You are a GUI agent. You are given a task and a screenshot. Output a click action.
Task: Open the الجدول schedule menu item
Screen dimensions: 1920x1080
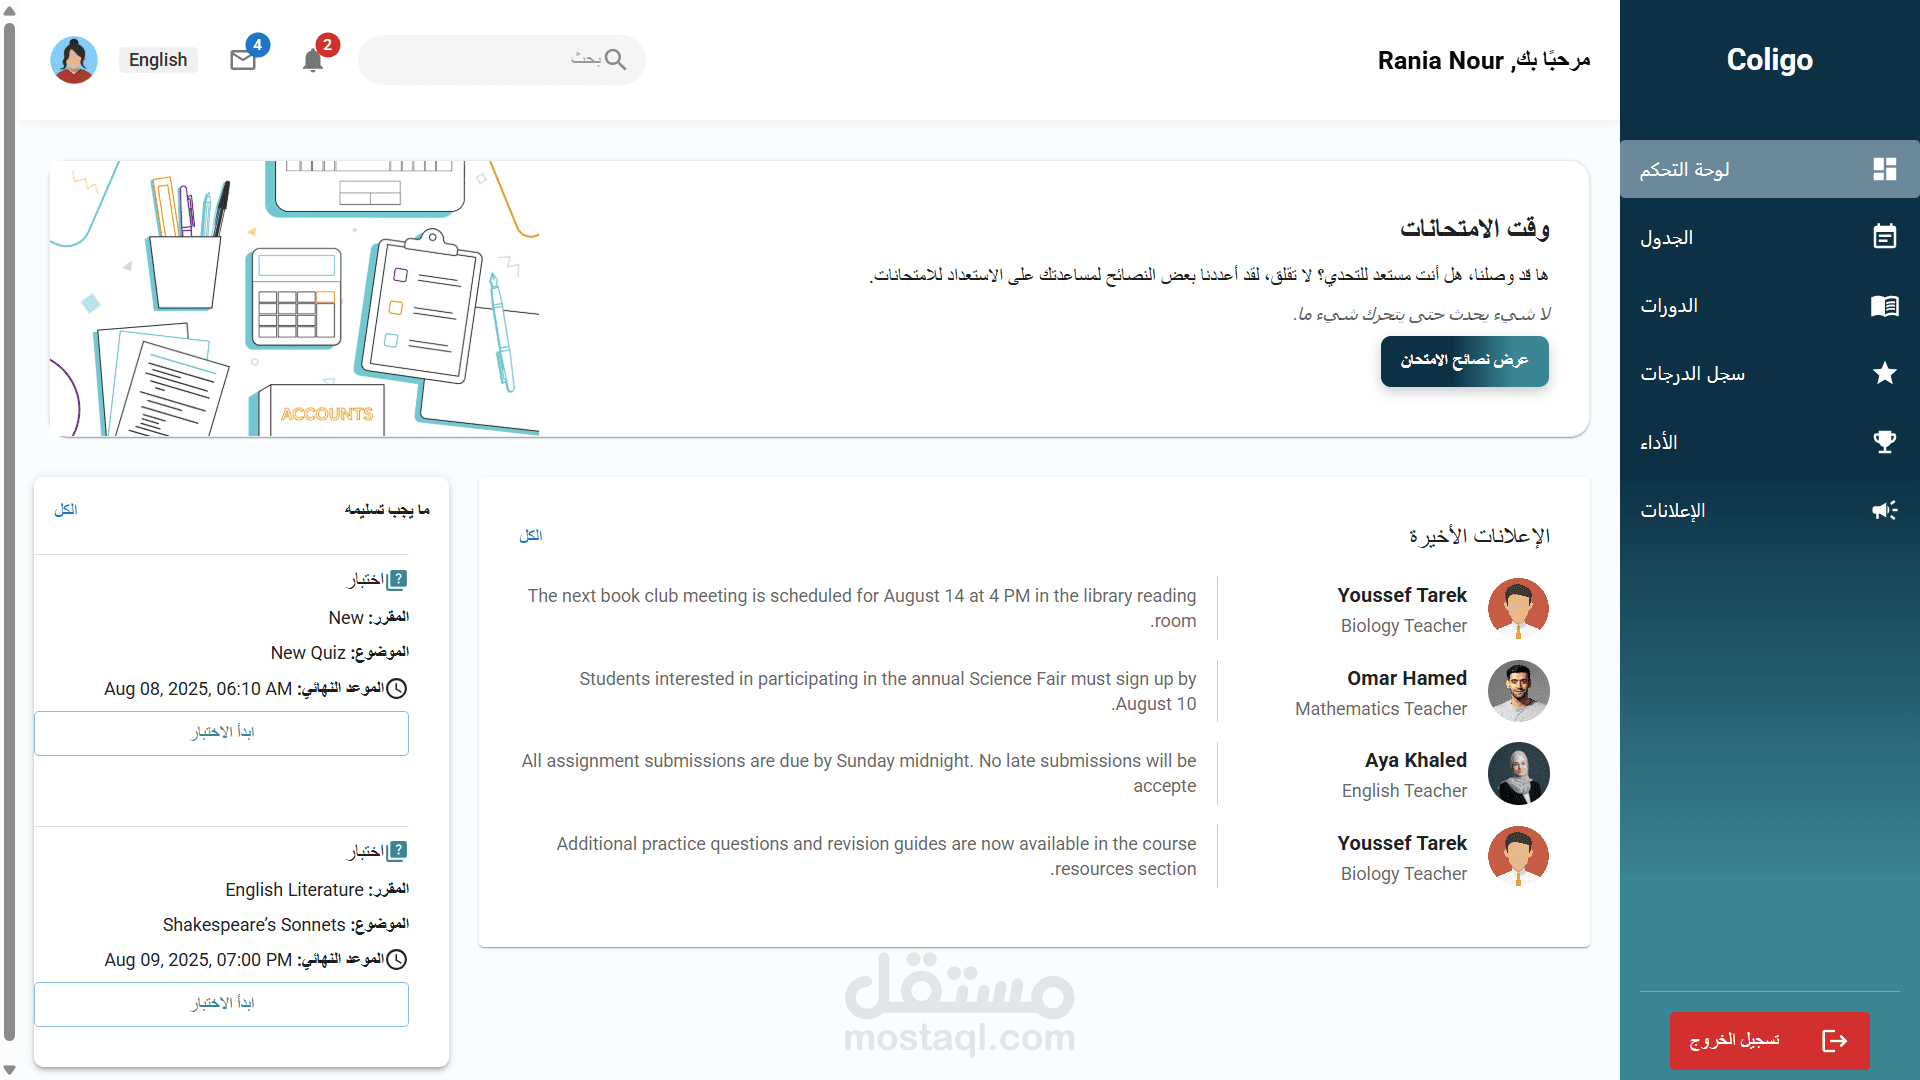(x=1667, y=238)
